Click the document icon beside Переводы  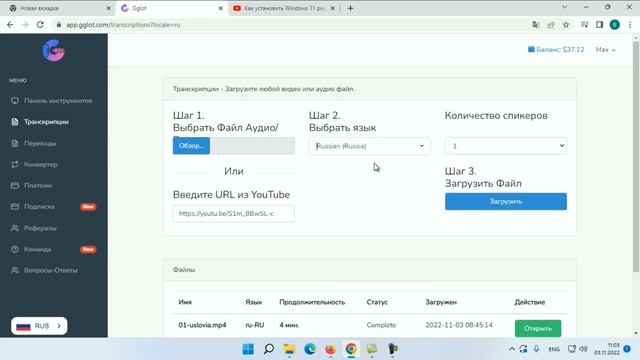(x=15, y=143)
